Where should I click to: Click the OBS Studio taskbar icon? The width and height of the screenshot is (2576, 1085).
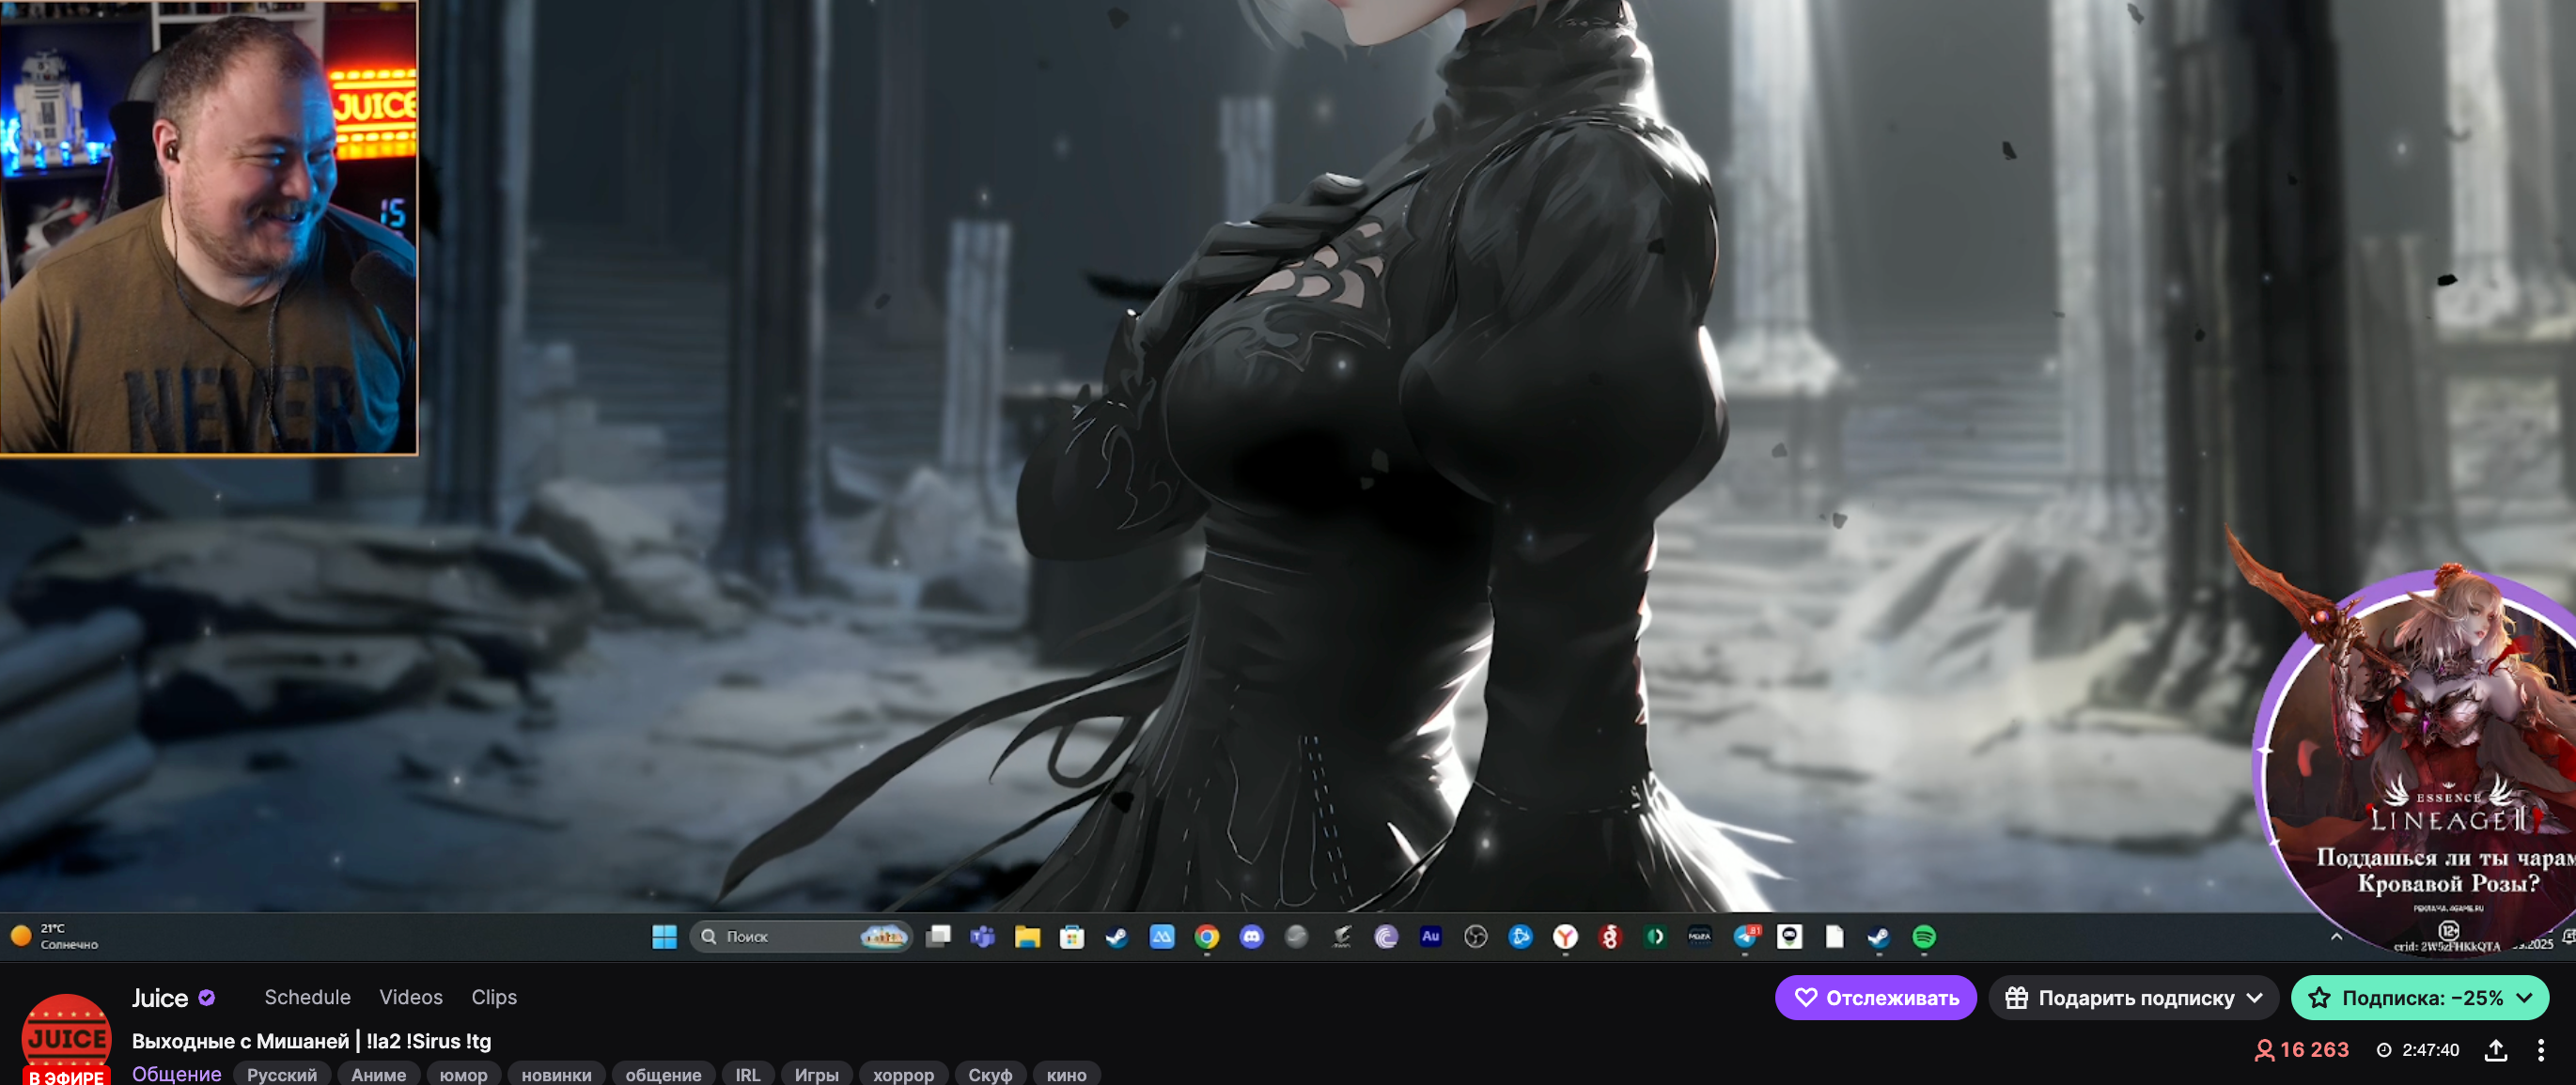tap(1475, 937)
